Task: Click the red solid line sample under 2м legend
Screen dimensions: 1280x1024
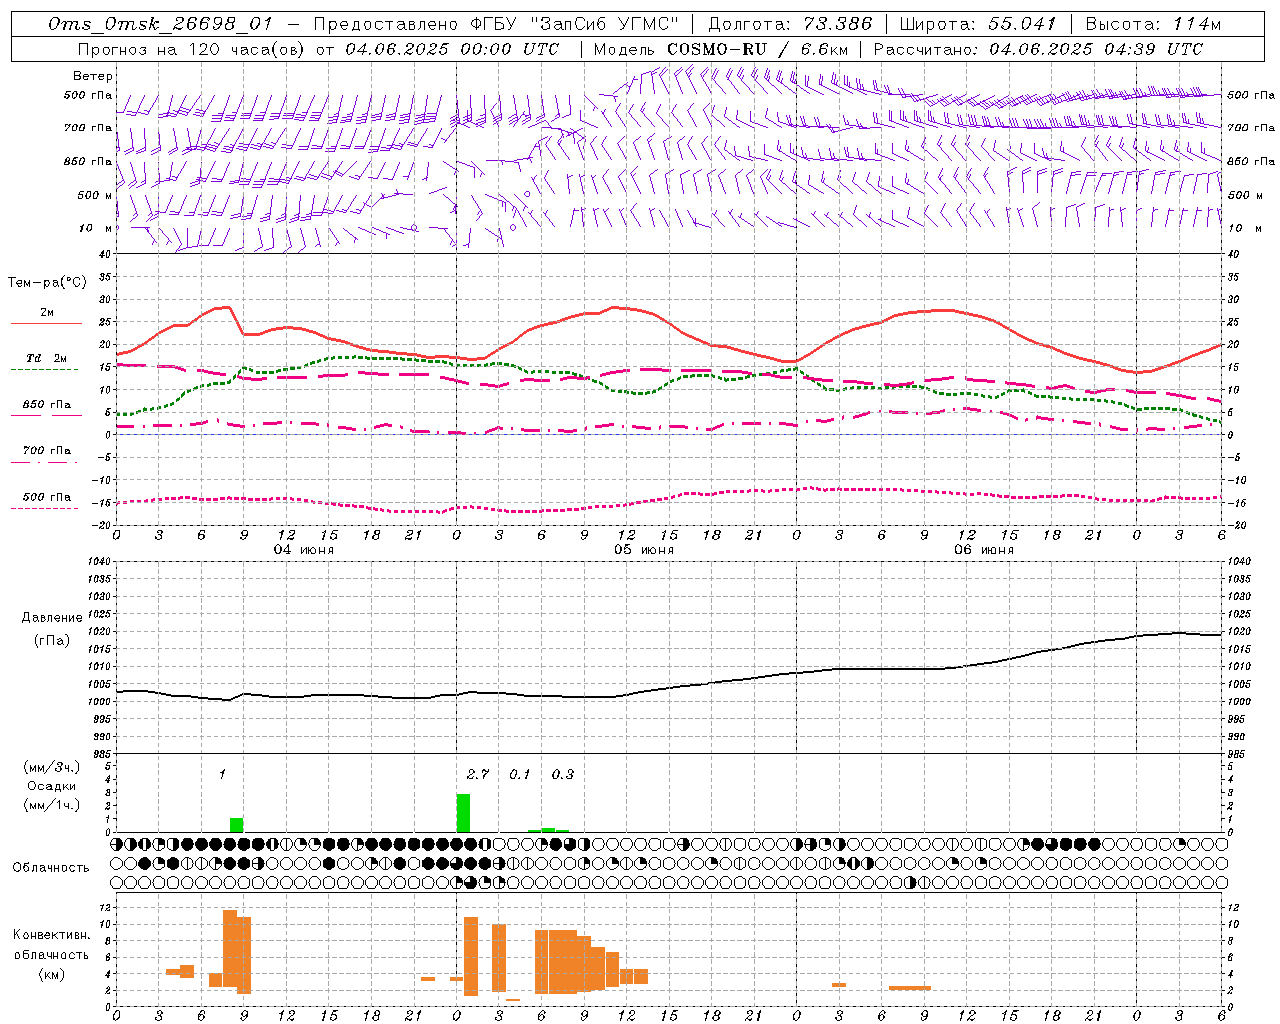Action: click(46, 324)
